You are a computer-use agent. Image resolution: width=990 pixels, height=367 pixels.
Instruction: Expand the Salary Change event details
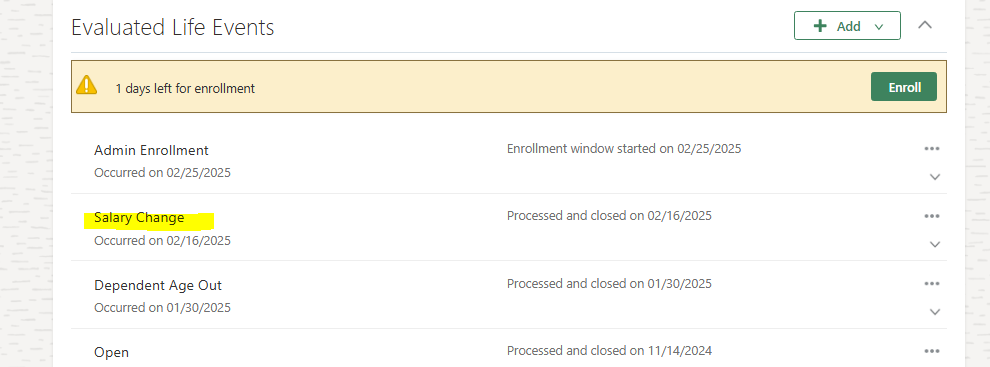pos(935,244)
